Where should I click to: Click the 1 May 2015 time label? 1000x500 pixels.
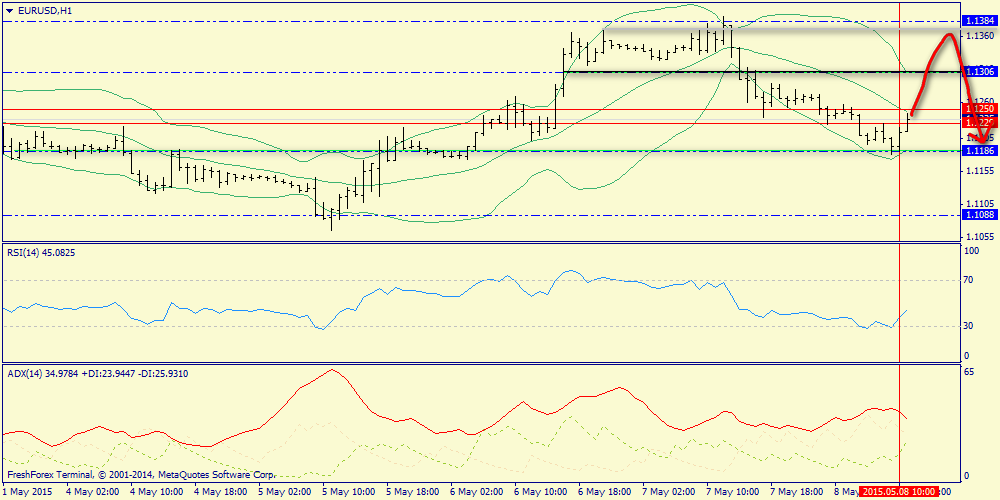tap(27, 491)
